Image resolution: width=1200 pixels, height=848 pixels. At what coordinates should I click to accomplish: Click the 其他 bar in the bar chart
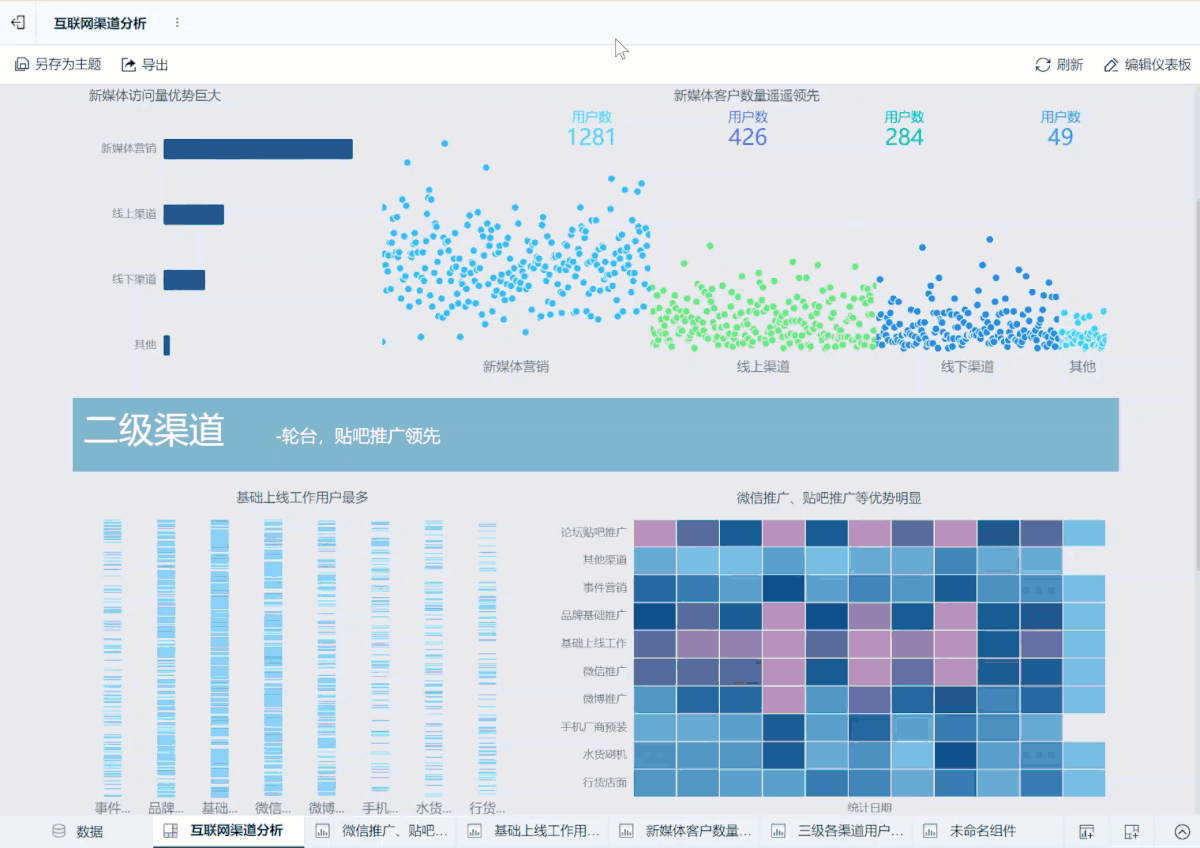pyautogui.click(x=167, y=345)
